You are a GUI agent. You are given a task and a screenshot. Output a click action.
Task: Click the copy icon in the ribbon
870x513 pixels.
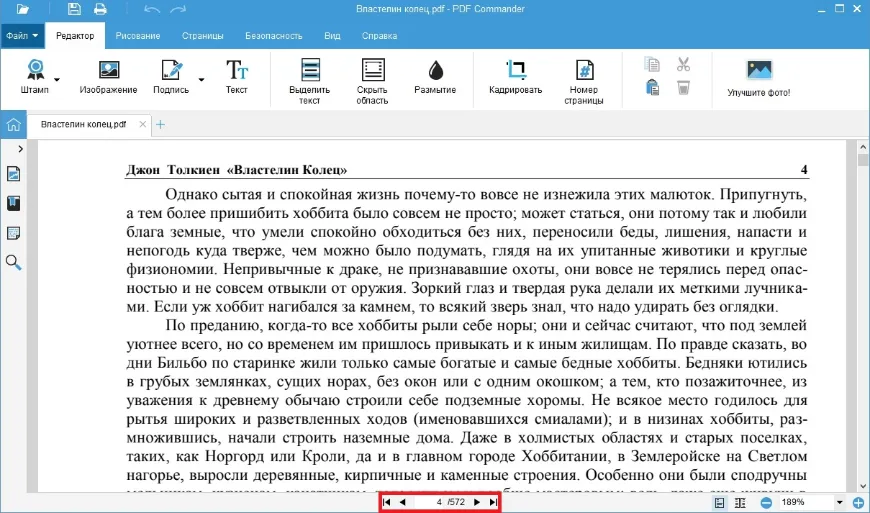click(x=652, y=64)
